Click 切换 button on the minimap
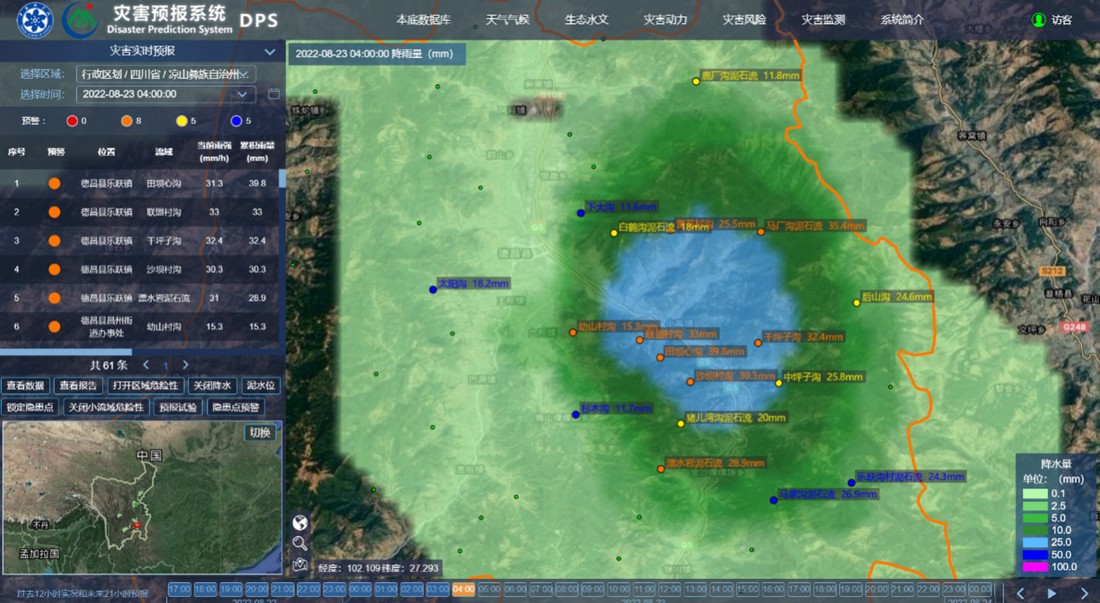This screenshot has height=603, width=1100. (259, 432)
